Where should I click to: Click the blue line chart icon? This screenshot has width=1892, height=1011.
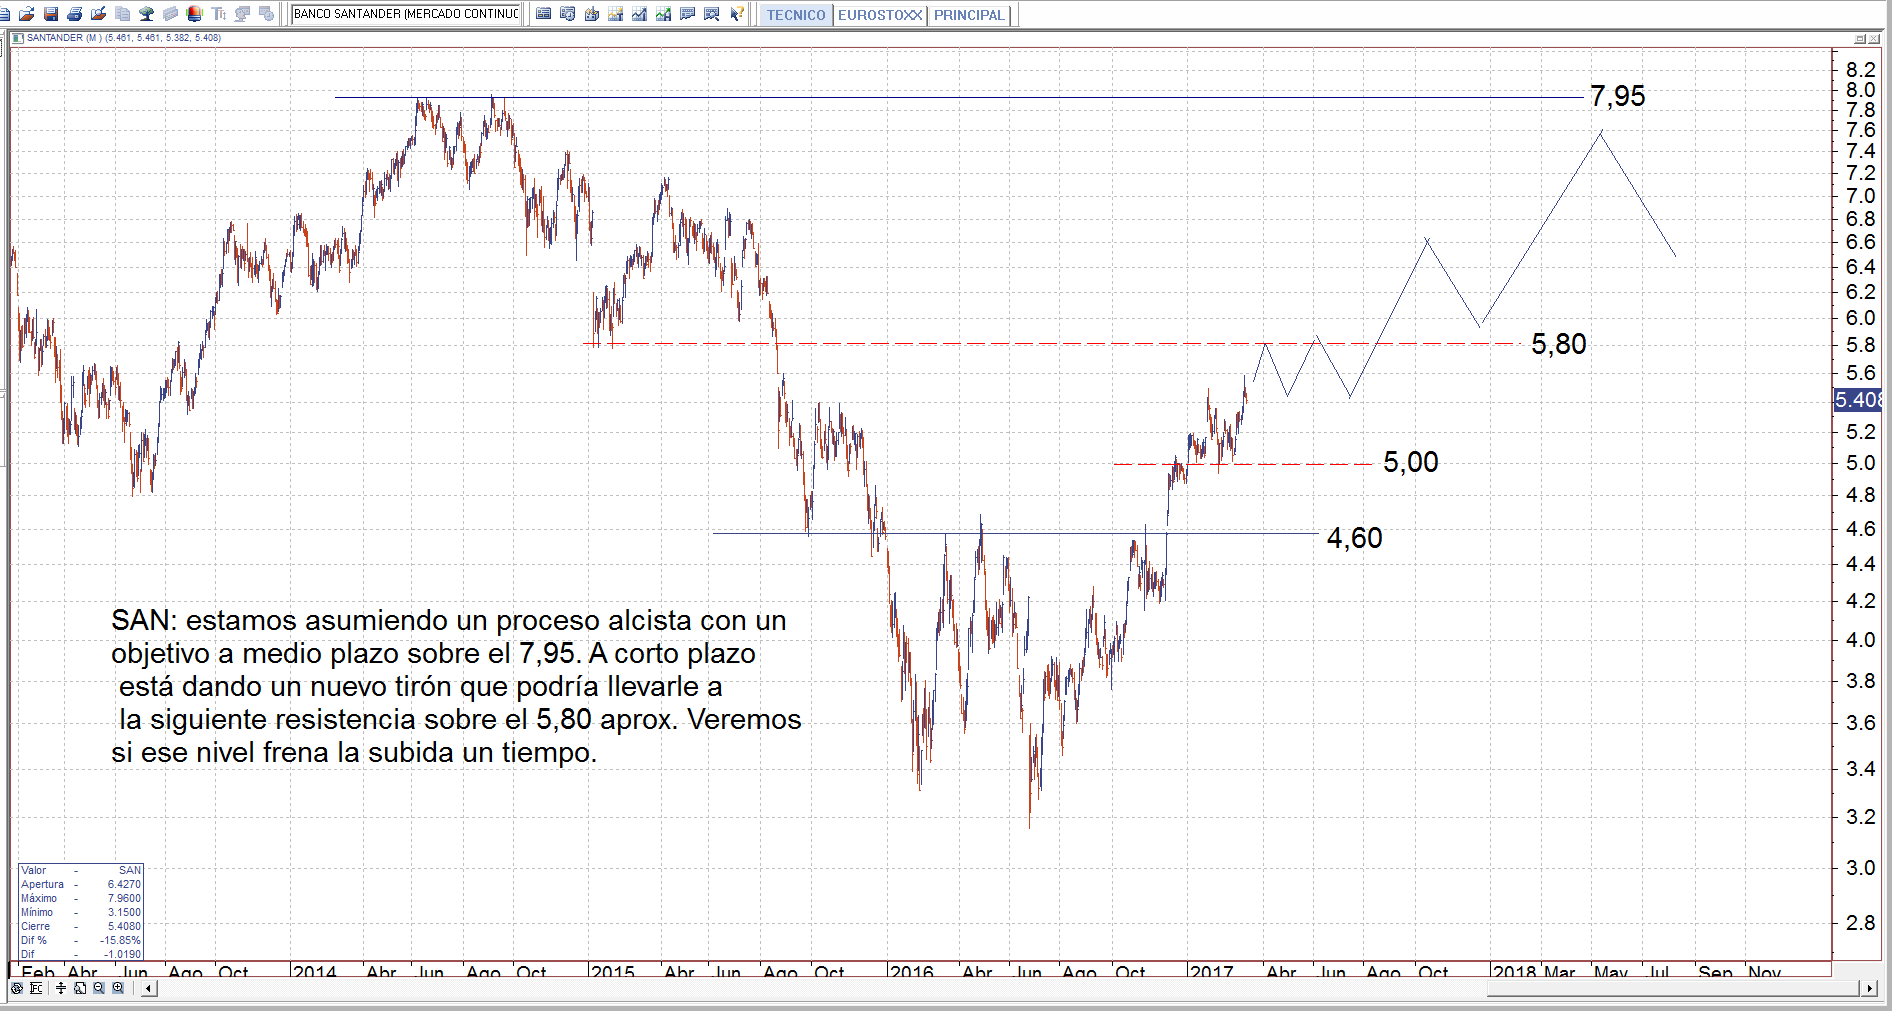click(x=639, y=14)
